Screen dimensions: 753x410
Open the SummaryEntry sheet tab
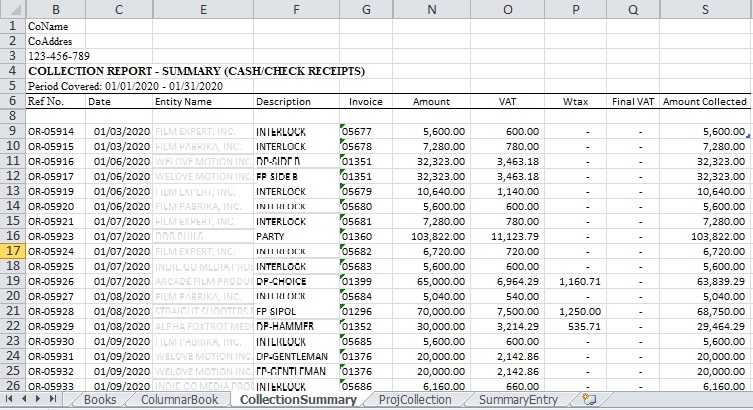tap(518, 399)
